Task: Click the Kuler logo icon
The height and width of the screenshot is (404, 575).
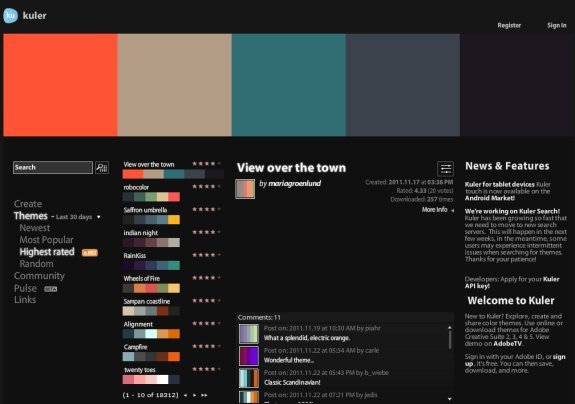Action: (x=10, y=15)
